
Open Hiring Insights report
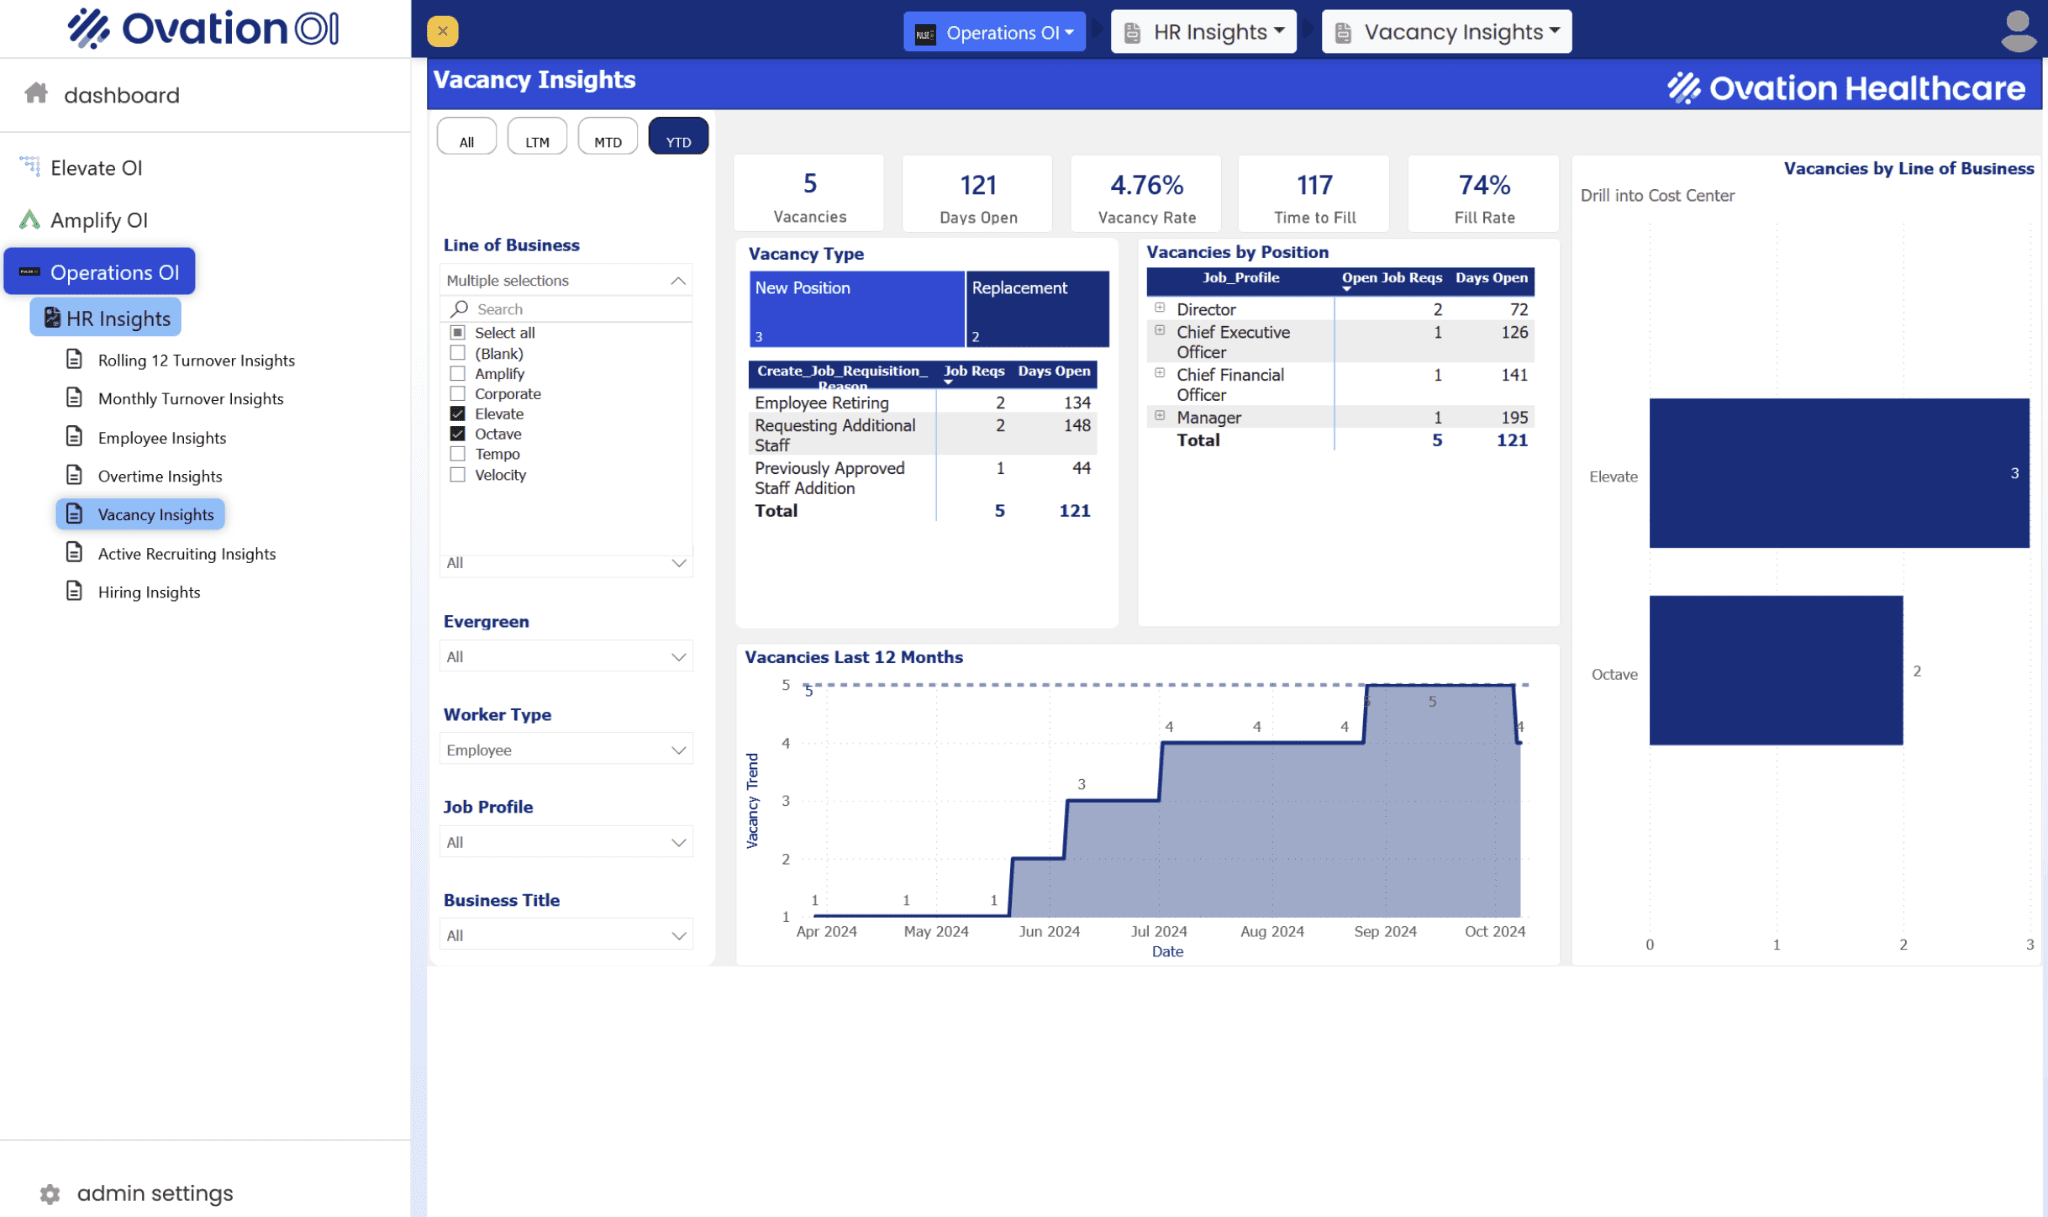[149, 592]
